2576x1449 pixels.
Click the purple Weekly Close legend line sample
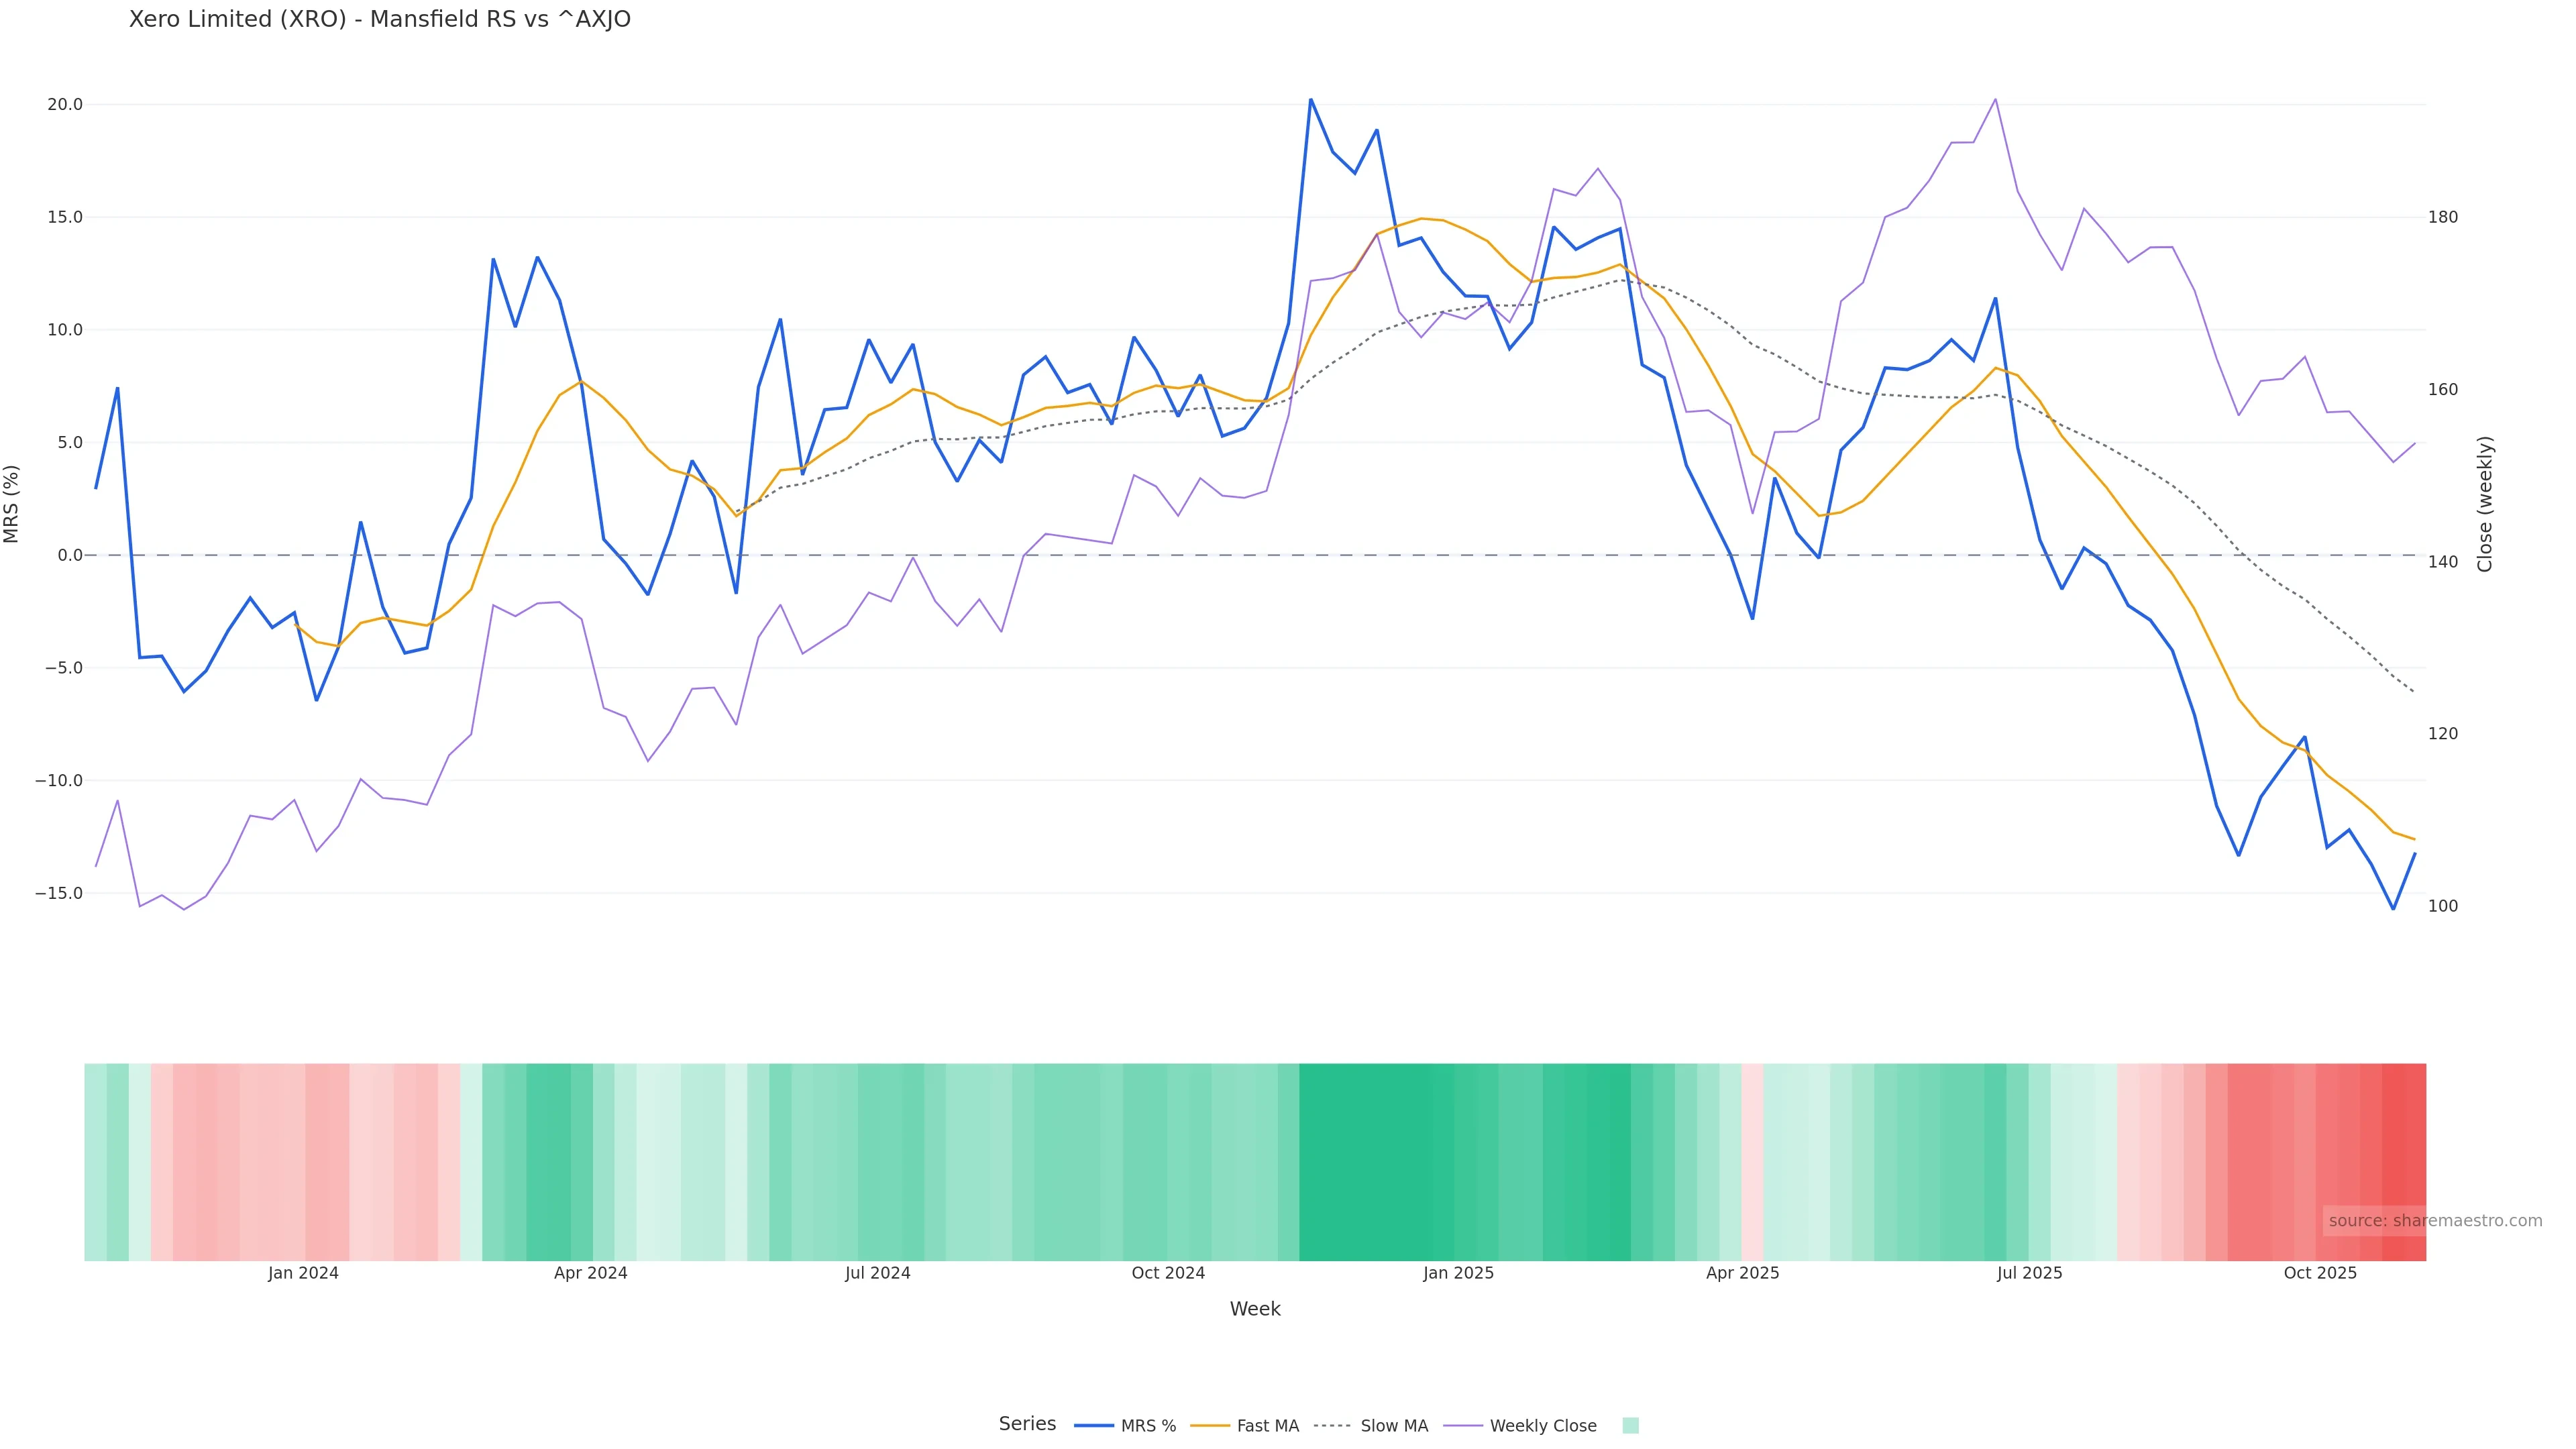[x=1462, y=1426]
